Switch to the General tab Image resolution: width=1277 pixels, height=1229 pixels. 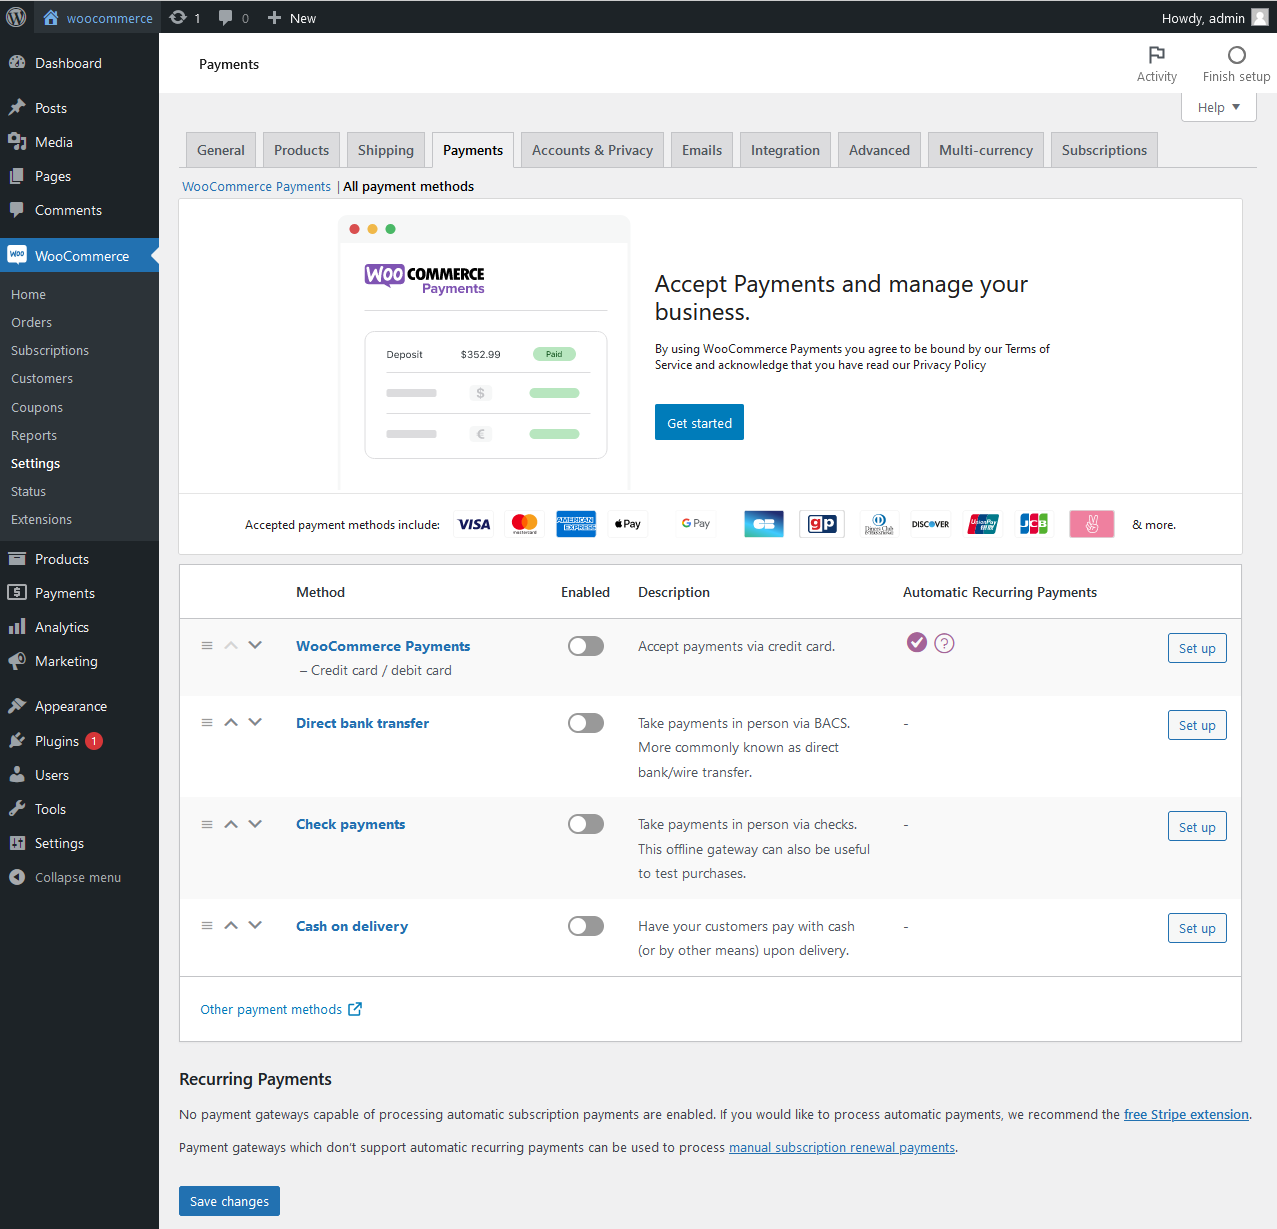point(221,150)
